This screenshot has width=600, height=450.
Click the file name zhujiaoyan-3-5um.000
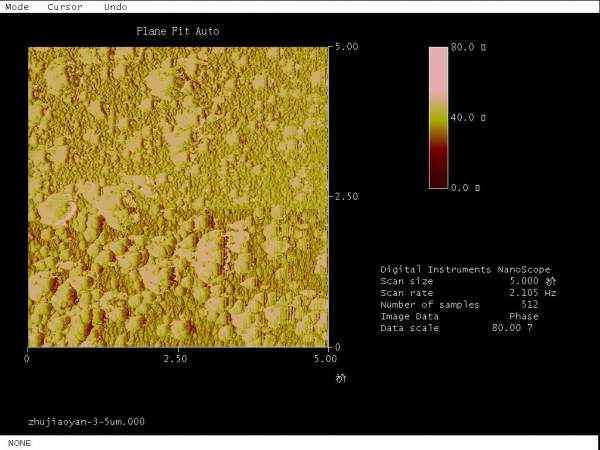pos(86,421)
